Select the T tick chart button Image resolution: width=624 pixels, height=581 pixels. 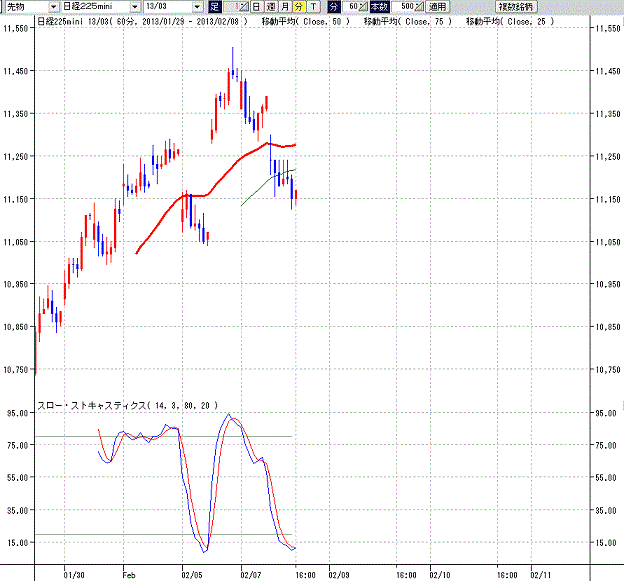[x=313, y=7]
